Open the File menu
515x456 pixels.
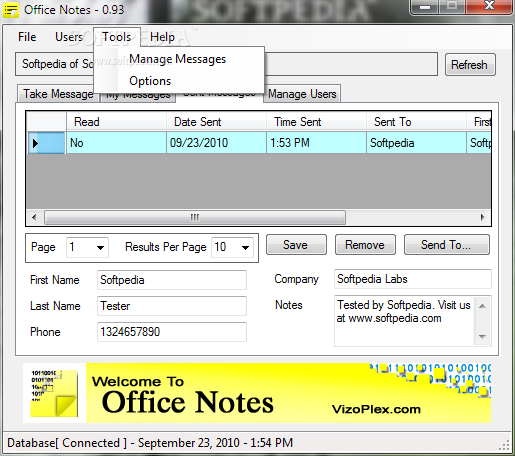click(27, 37)
